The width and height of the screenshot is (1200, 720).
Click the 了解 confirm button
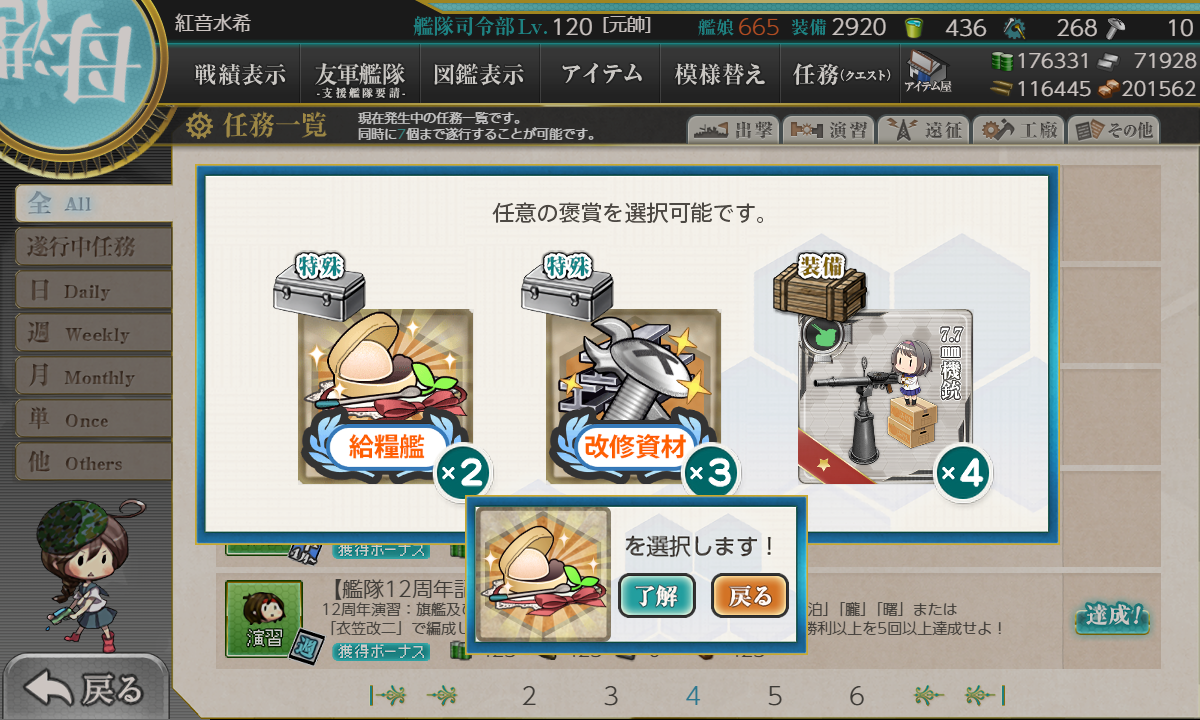[657, 596]
